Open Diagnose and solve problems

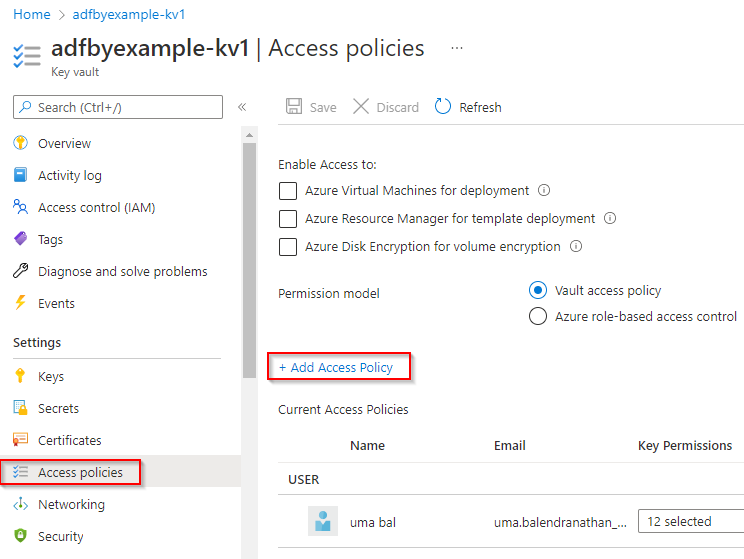121,271
